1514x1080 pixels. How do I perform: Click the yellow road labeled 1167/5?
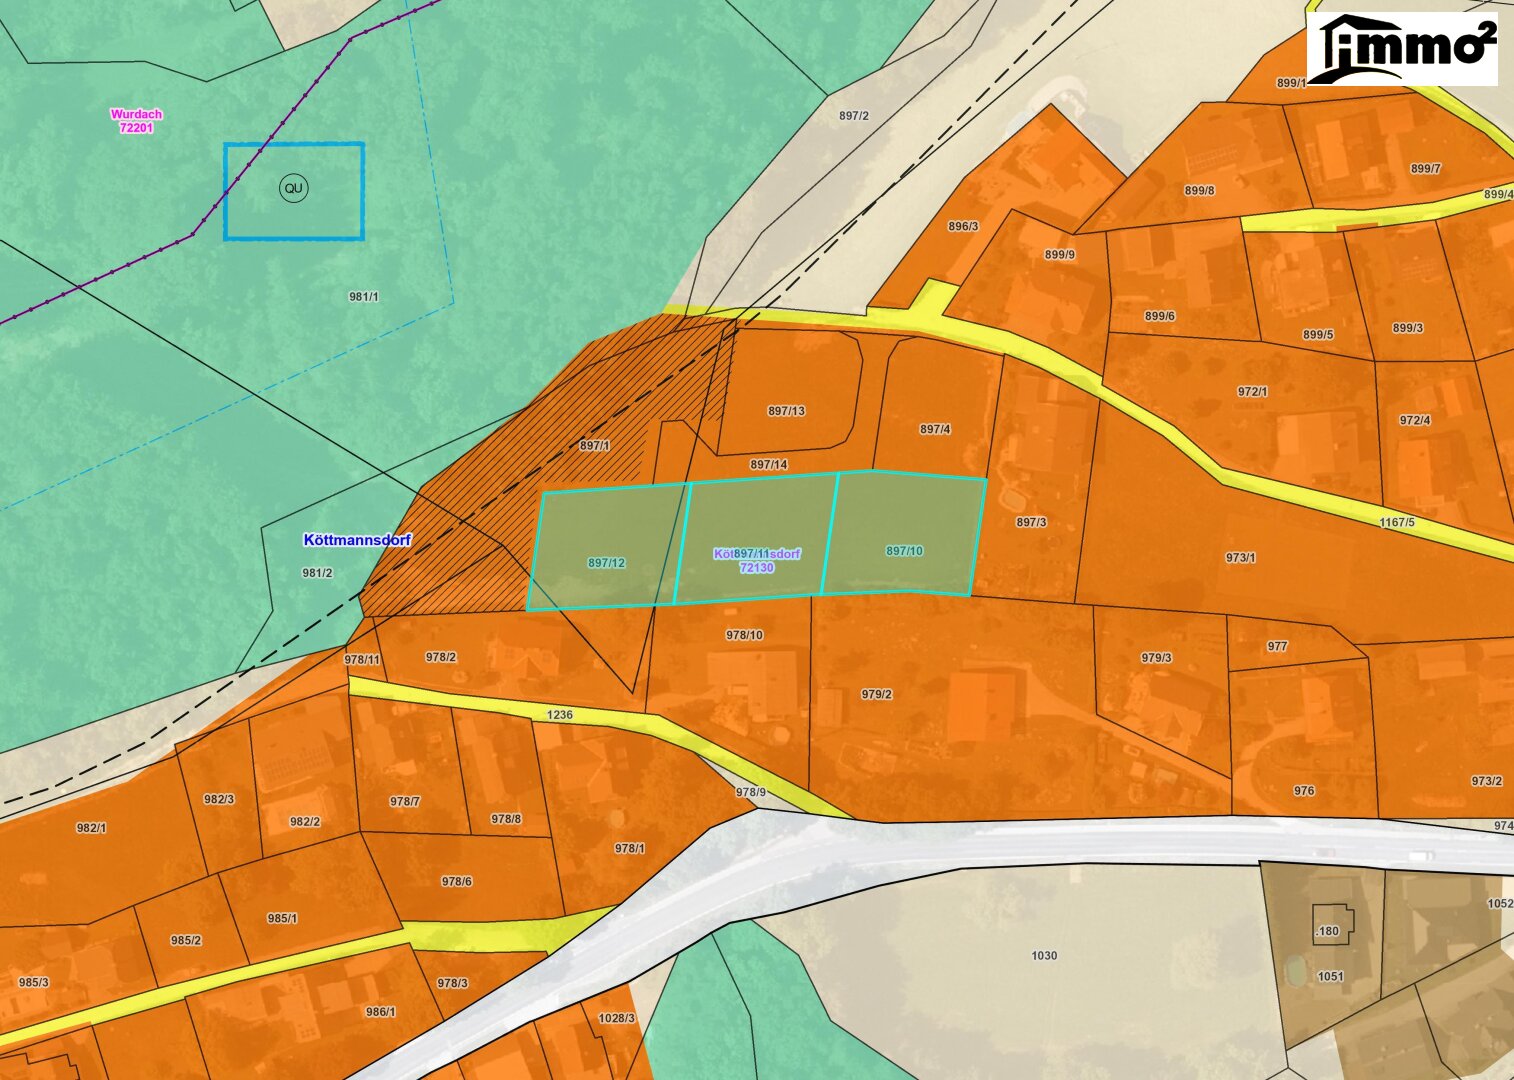tap(1396, 522)
